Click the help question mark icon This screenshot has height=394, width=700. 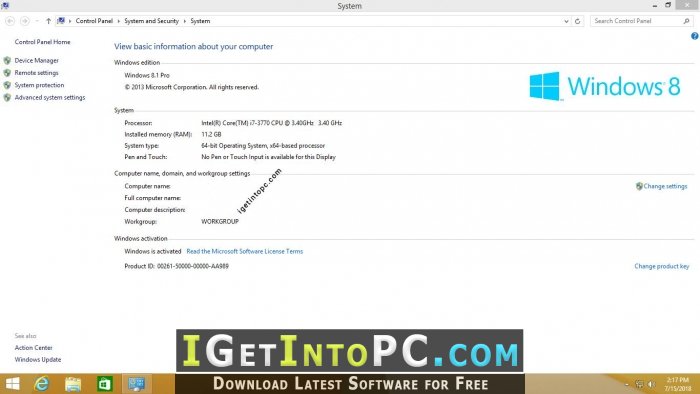[695, 36]
